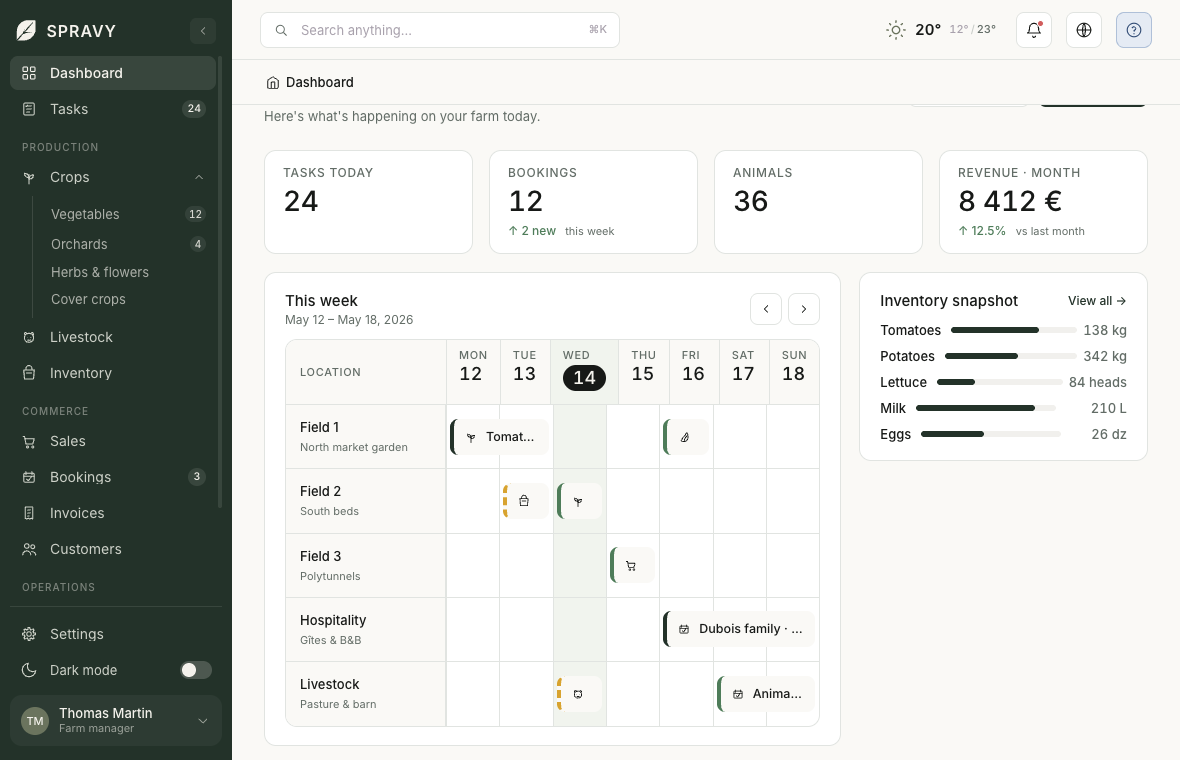Click the Spravy leaf logo
The height and width of the screenshot is (760, 1180).
[x=26, y=30]
